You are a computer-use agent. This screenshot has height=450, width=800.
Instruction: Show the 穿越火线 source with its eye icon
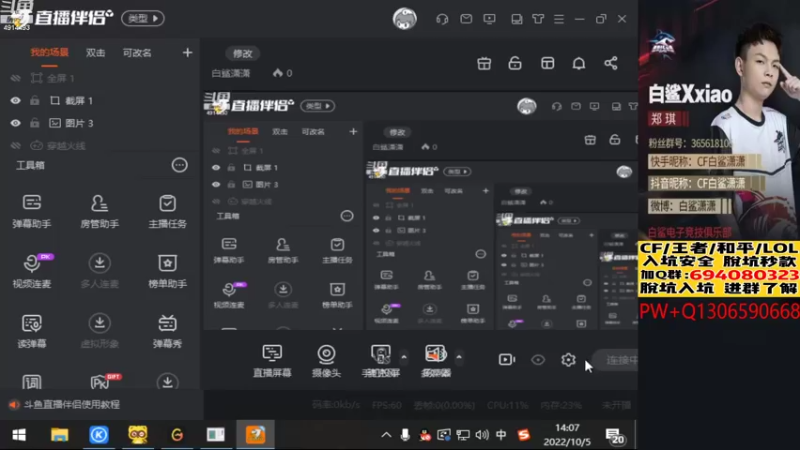15,145
